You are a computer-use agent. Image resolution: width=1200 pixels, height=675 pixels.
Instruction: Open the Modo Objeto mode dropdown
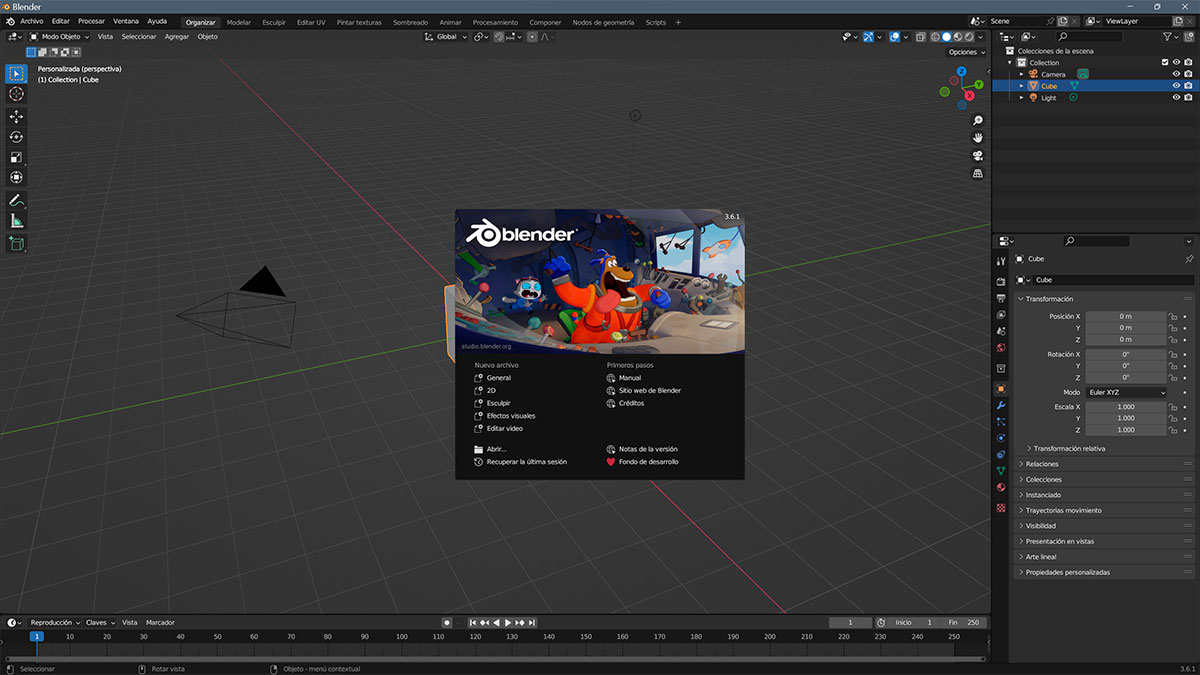click(59, 37)
